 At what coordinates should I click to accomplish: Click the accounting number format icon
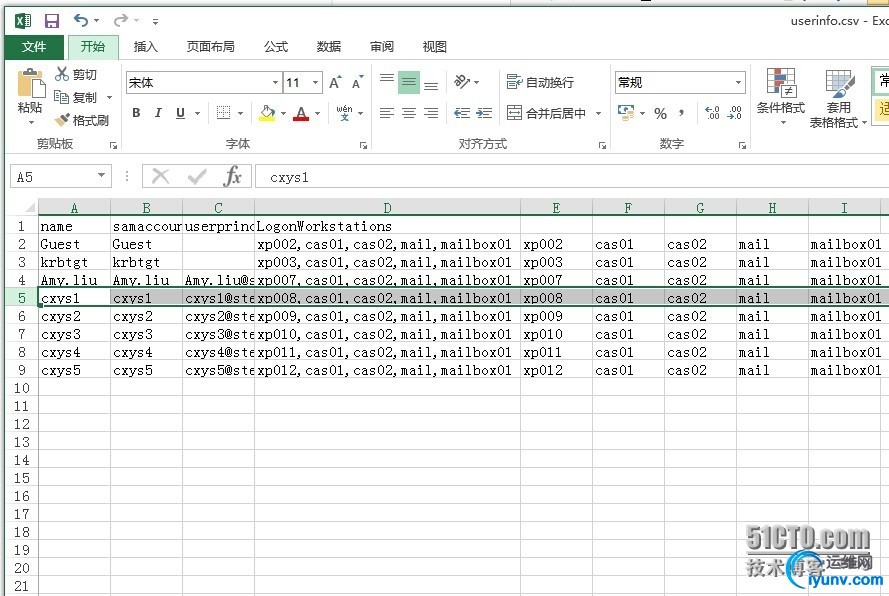point(626,112)
